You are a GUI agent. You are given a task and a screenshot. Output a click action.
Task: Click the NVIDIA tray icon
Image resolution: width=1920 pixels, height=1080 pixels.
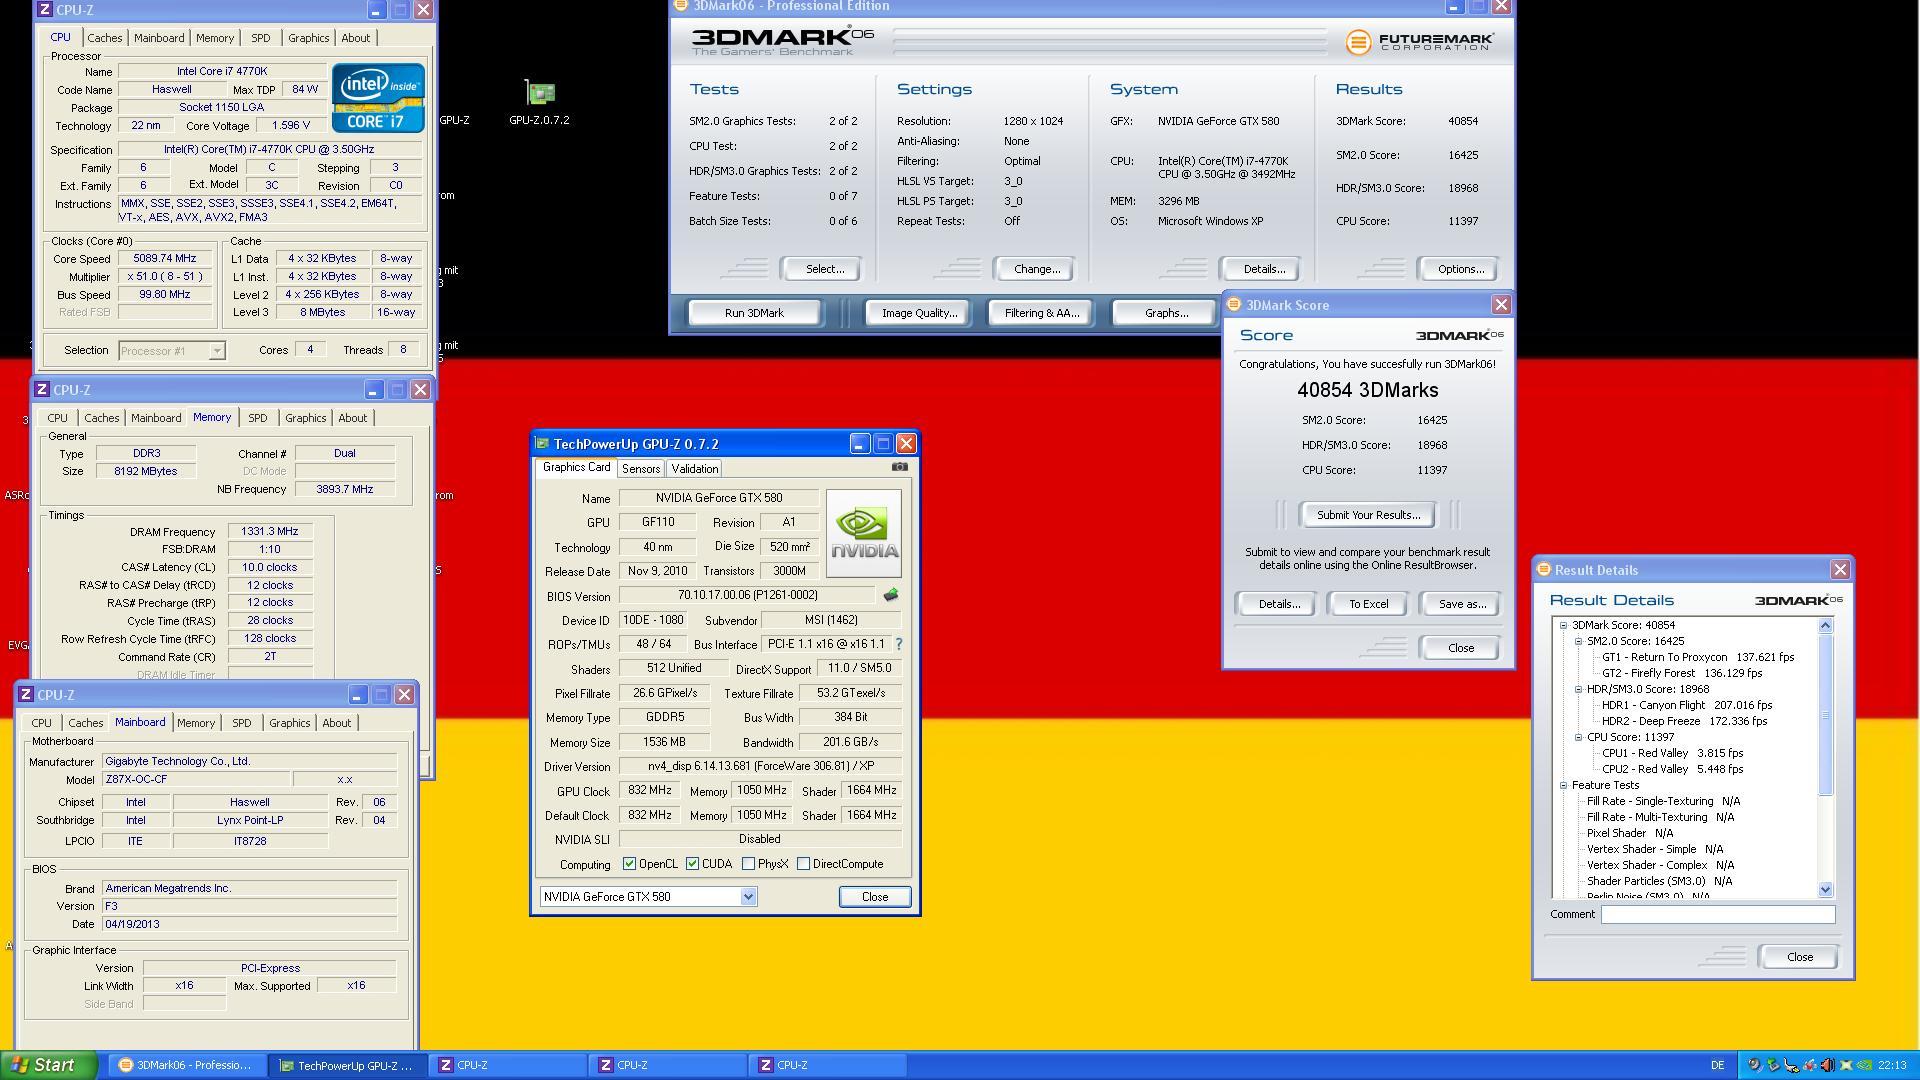pos(1864,1065)
